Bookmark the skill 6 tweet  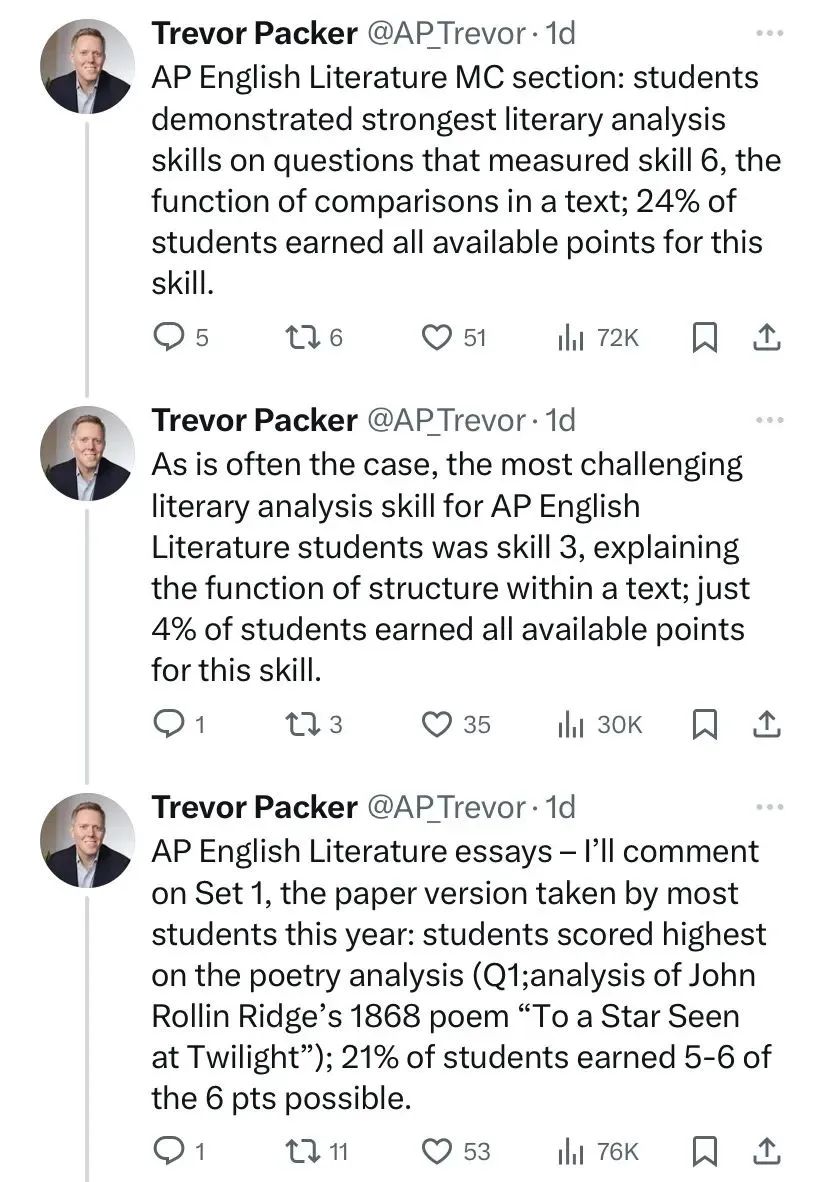coord(704,337)
